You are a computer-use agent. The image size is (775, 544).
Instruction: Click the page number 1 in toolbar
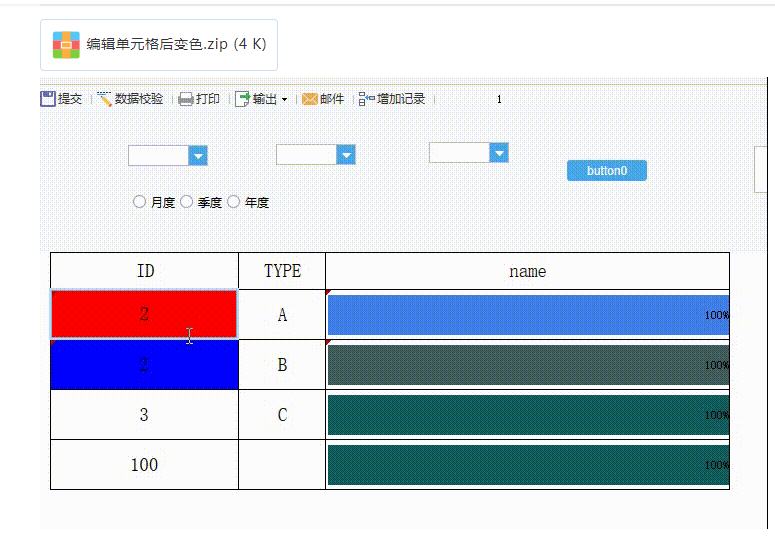(499, 99)
